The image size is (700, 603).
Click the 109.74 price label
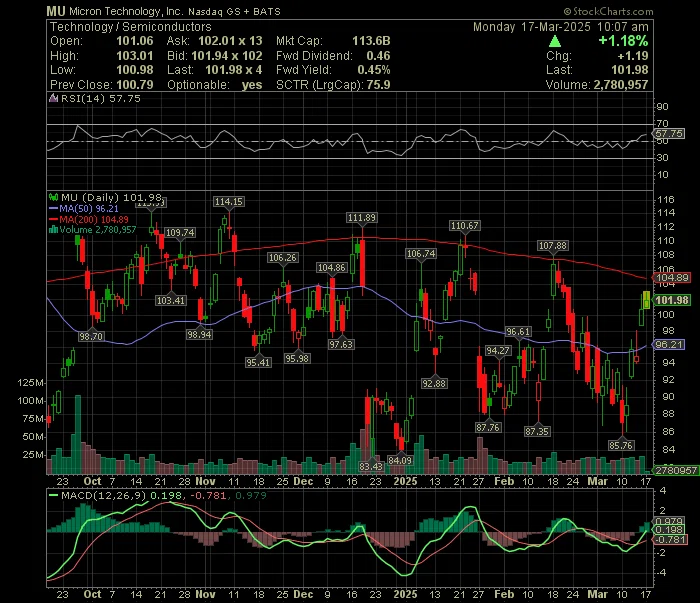180,233
